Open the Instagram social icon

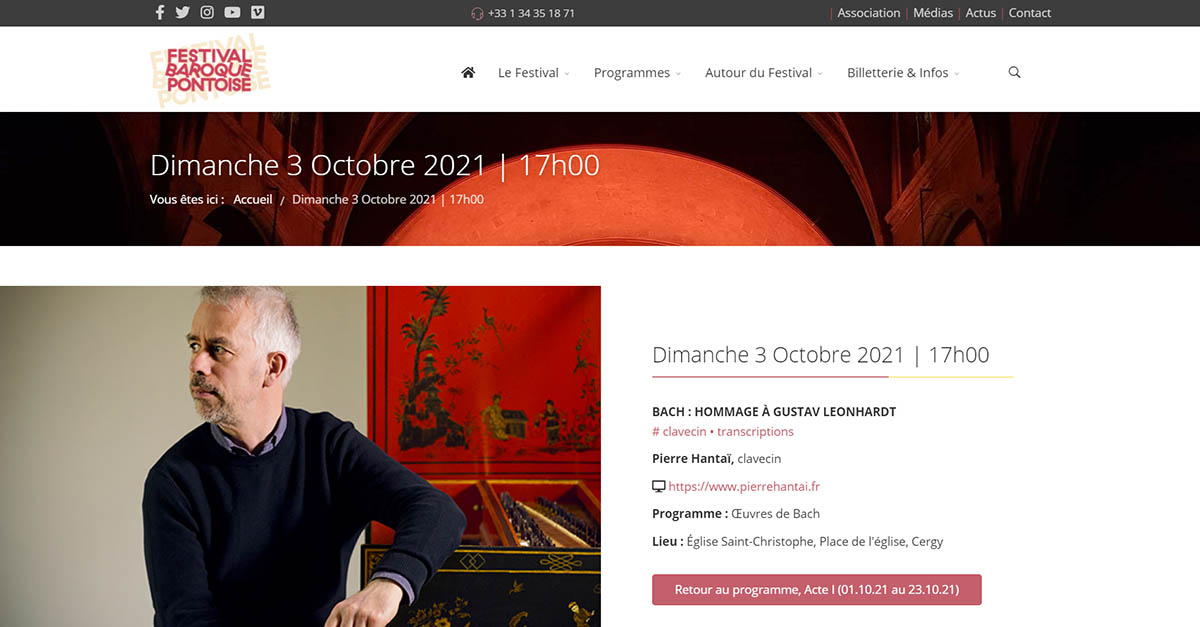pos(207,13)
